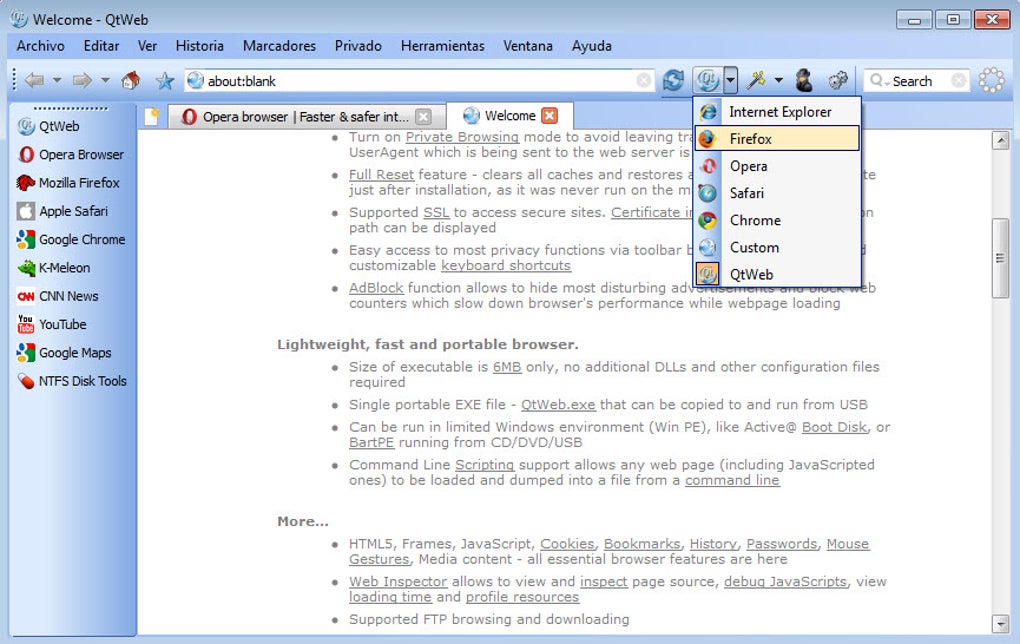Screen dimensions: 1020x644
Task: Open YouTube sidebar bookmark
Action: coord(51,324)
